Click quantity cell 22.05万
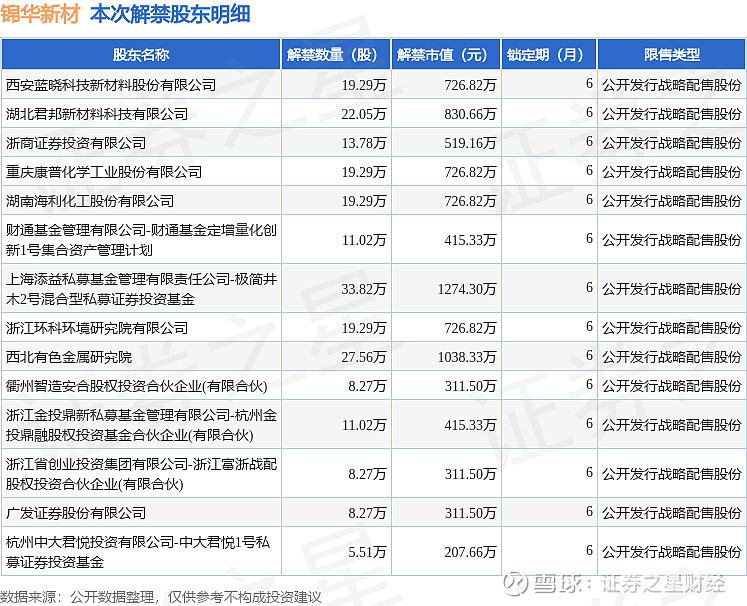 (363, 114)
